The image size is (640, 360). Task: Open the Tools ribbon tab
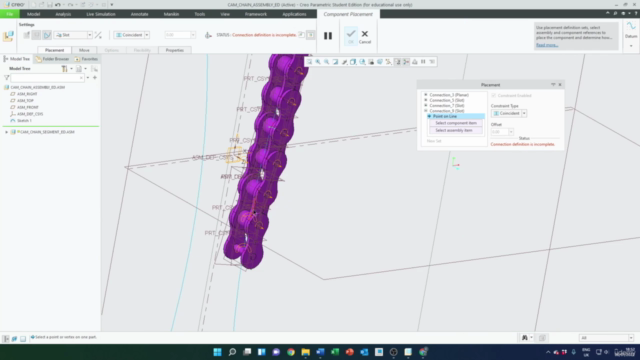[200, 14]
